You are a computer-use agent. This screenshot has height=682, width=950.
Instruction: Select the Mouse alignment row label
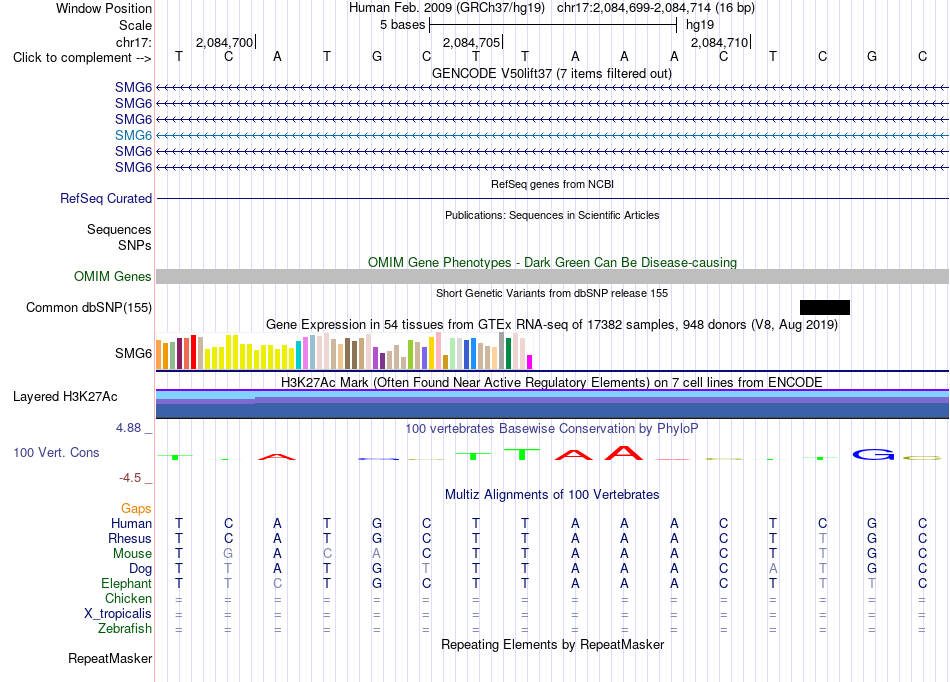pos(132,554)
